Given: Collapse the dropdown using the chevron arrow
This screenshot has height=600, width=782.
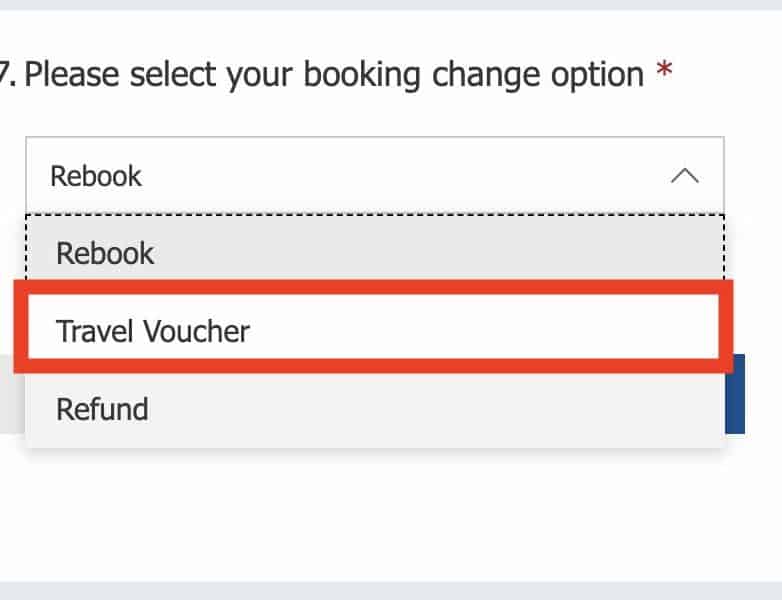Looking at the screenshot, I should point(684,176).
